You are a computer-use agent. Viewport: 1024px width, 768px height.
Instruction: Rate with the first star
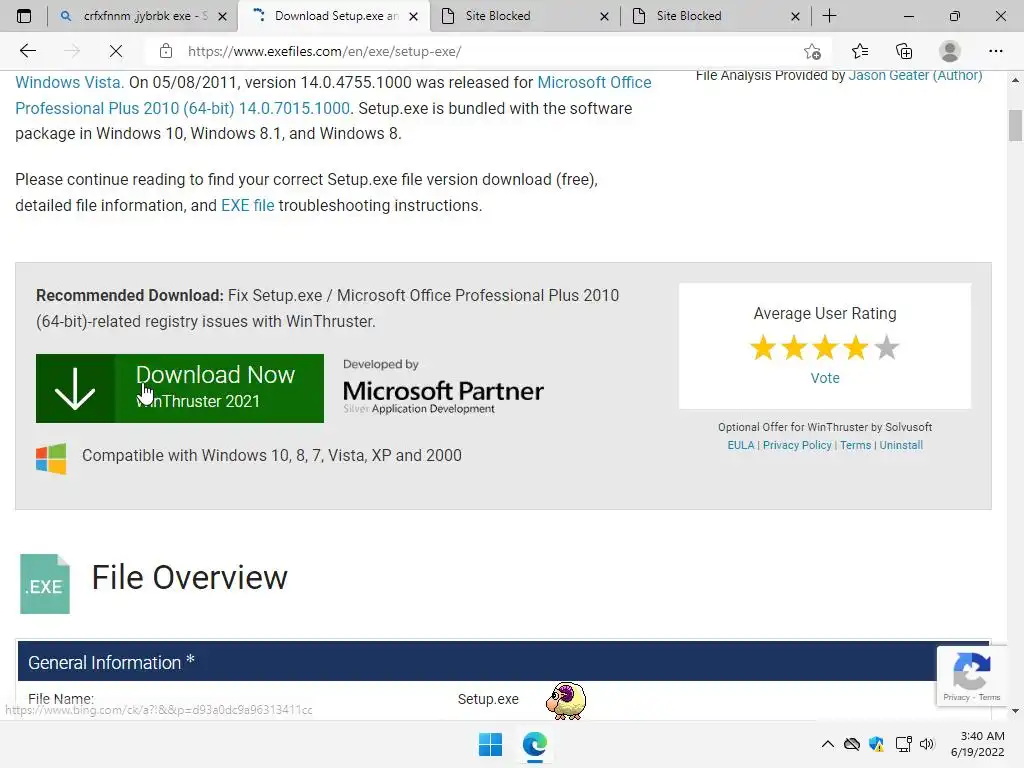pos(763,347)
